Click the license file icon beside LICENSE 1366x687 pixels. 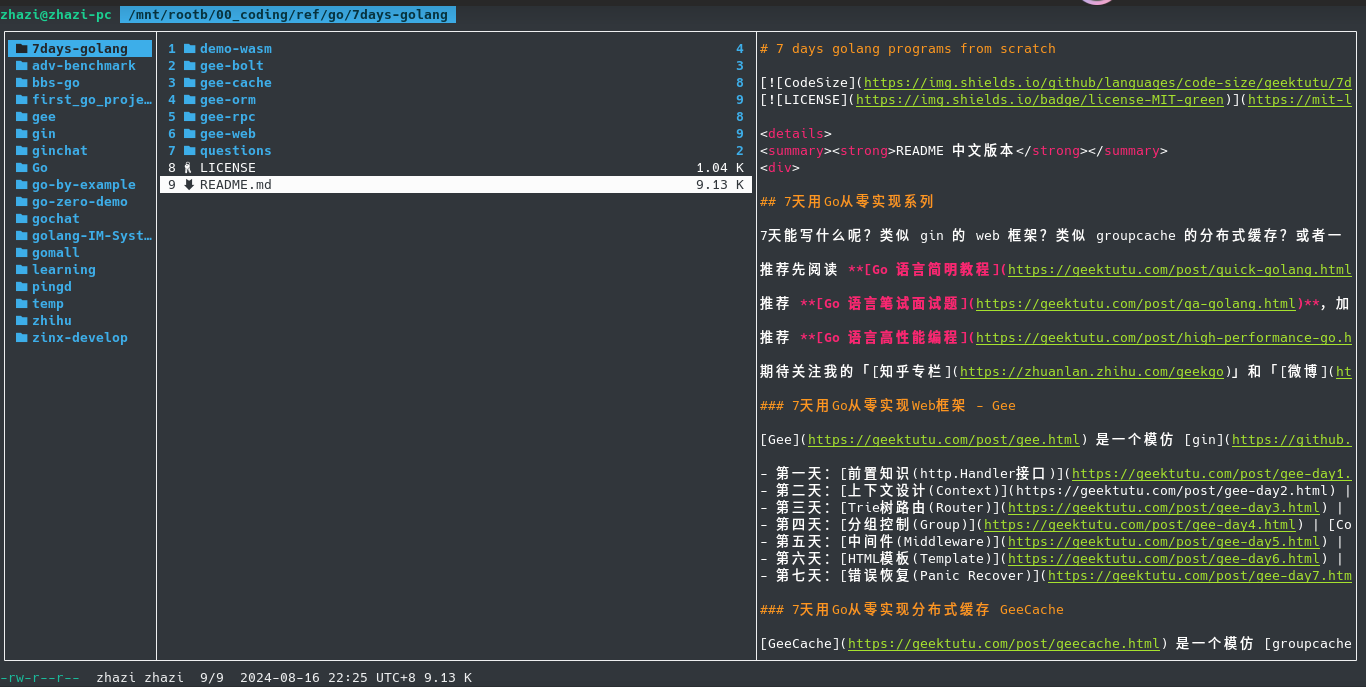(x=189, y=168)
